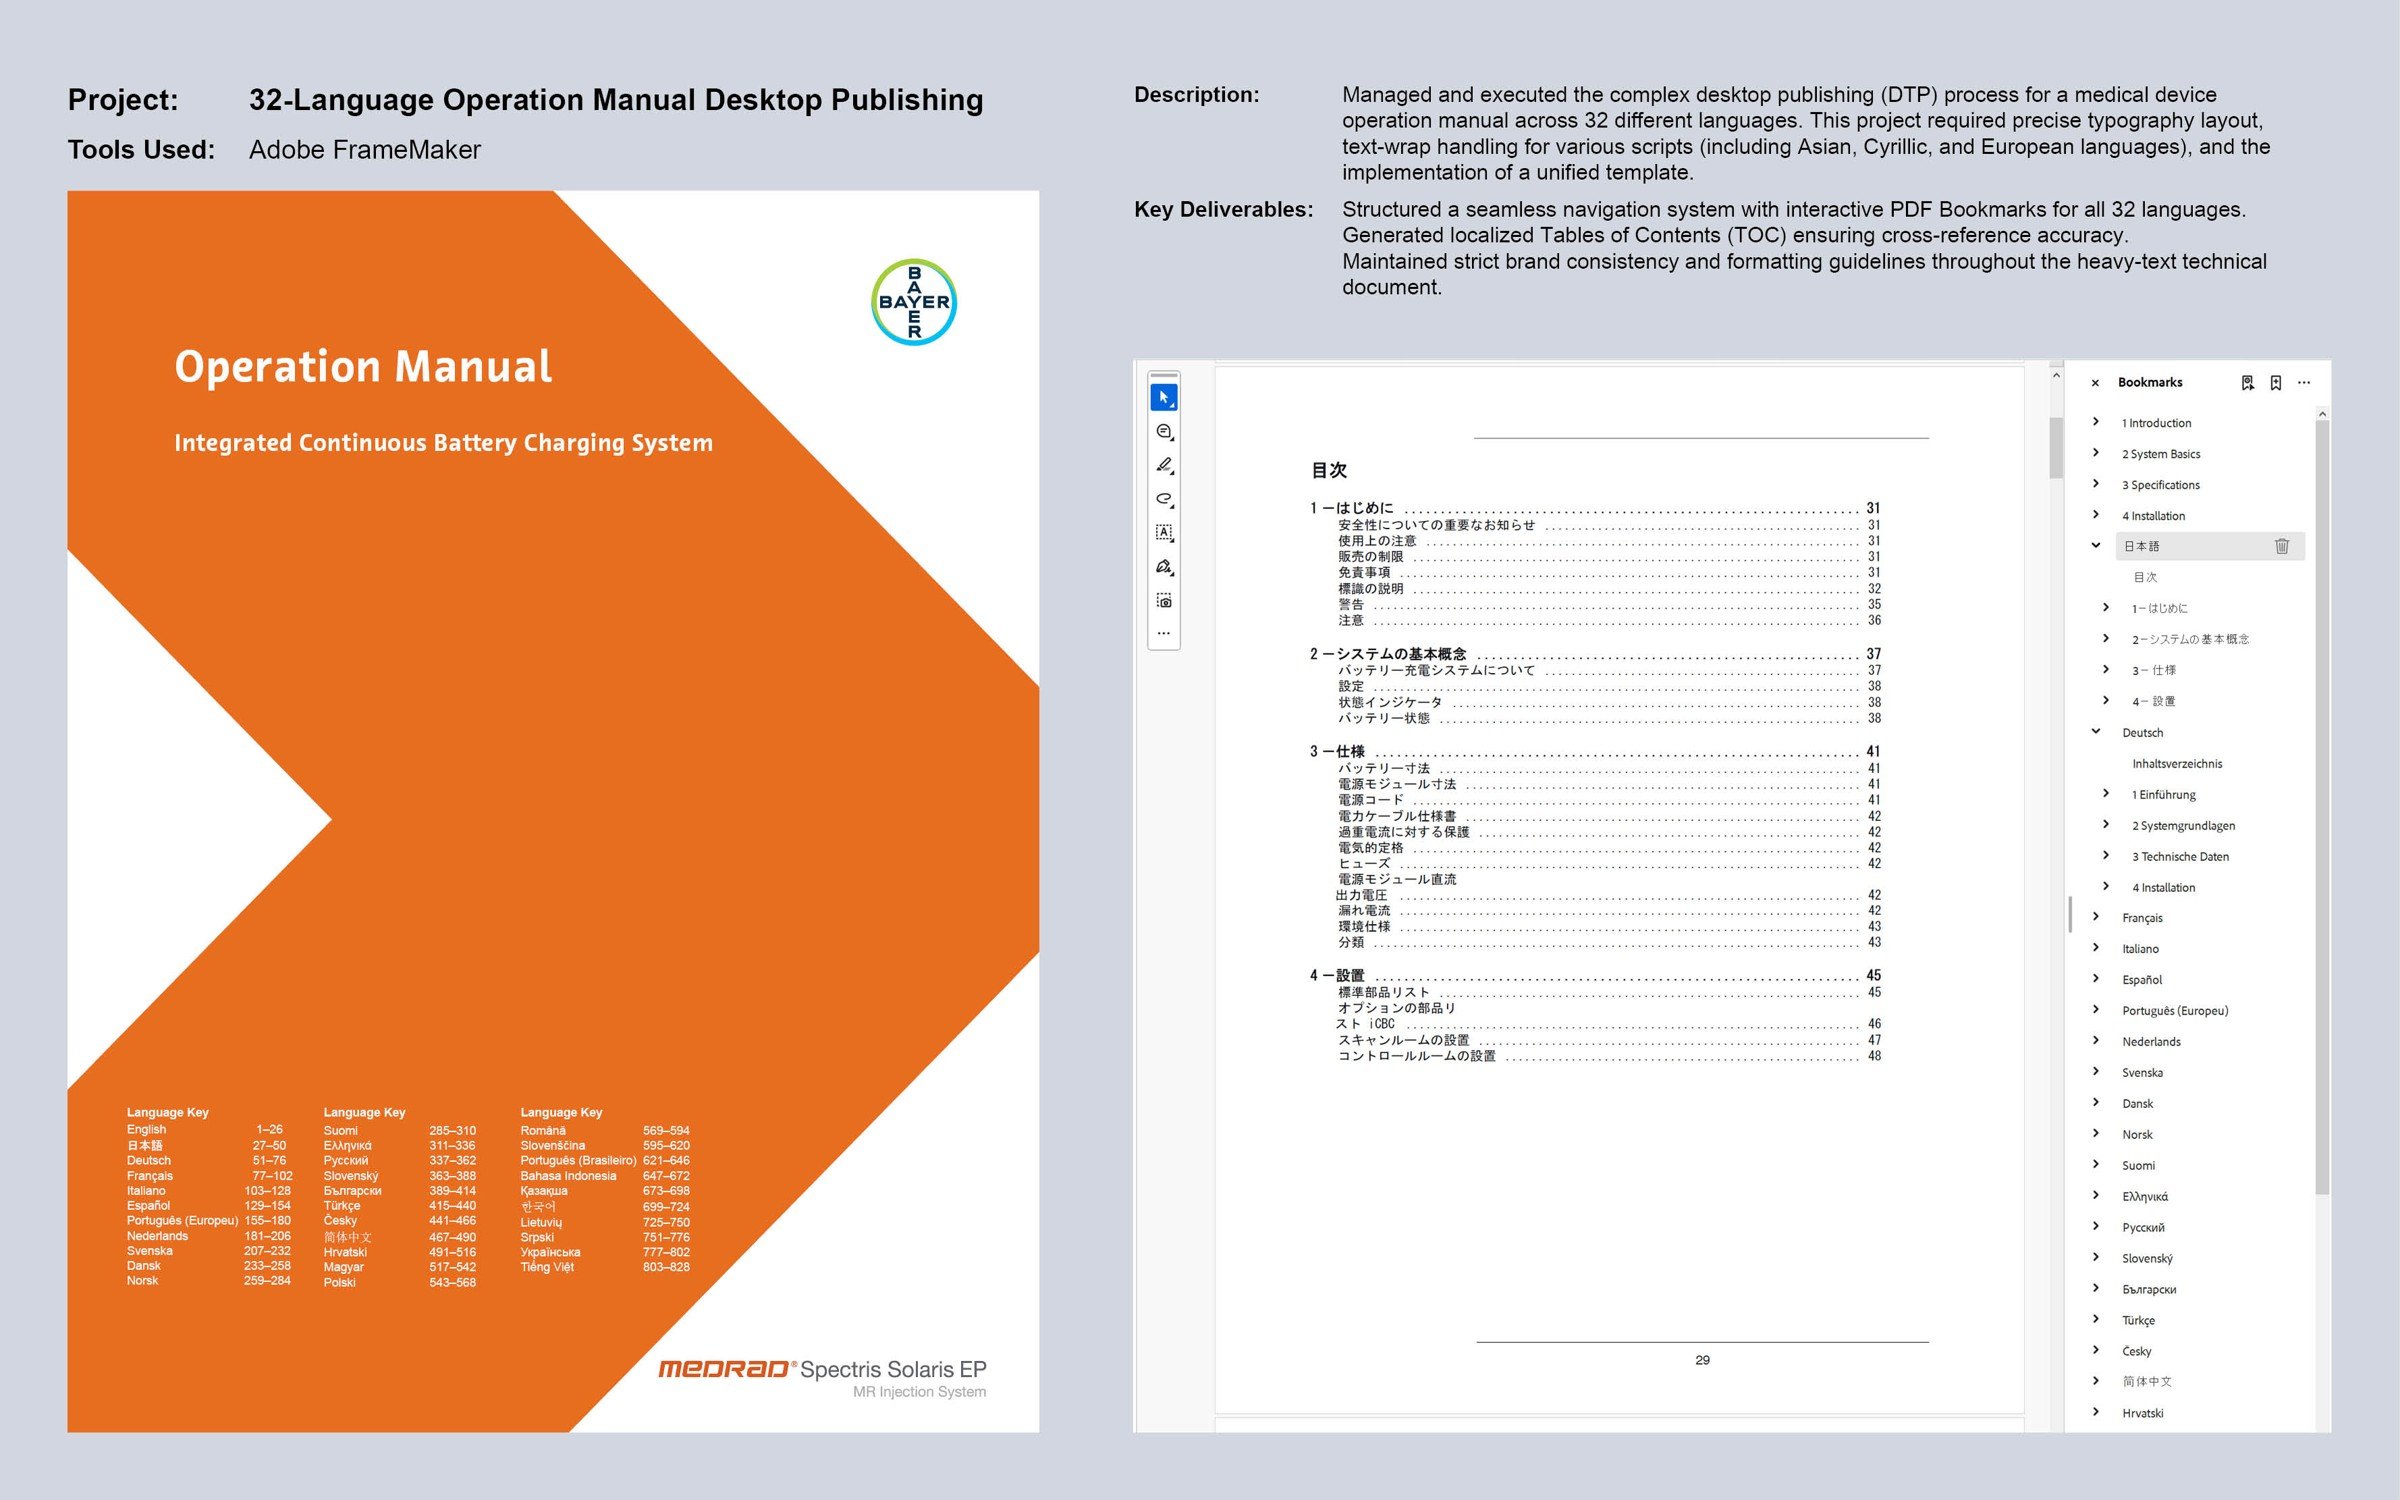Select the freehand draw loop tool
Screen dimensions: 2400x1500
(x=1163, y=499)
